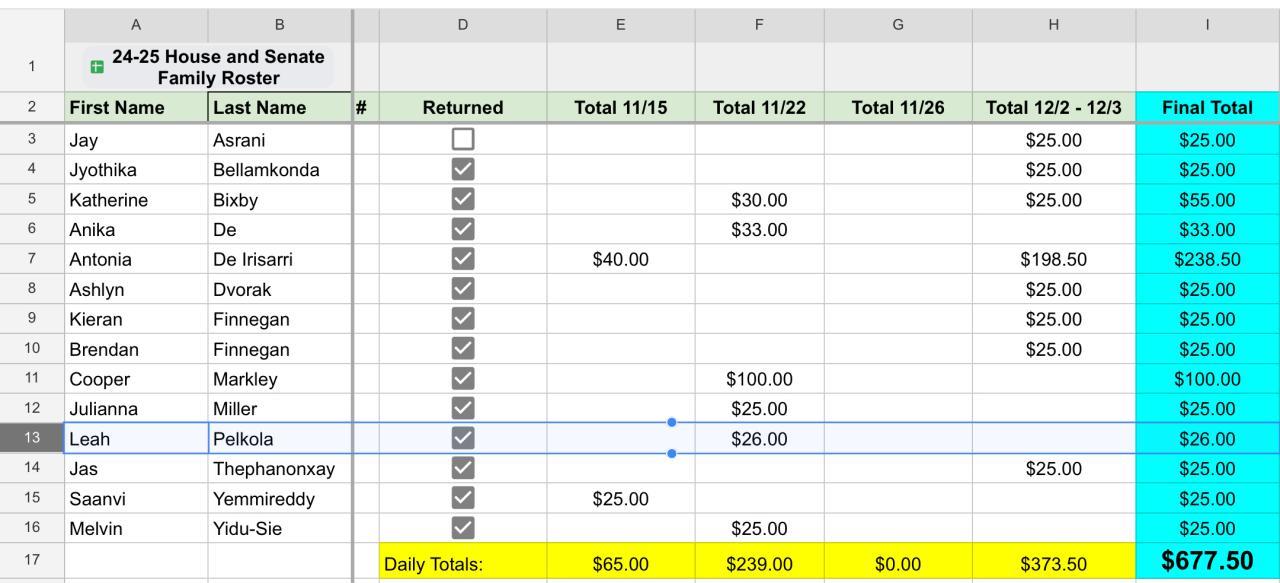Viewport: 1280px width, 583px height.
Task: Click the $677.50 grand total cell
Action: click(1207, 562)
